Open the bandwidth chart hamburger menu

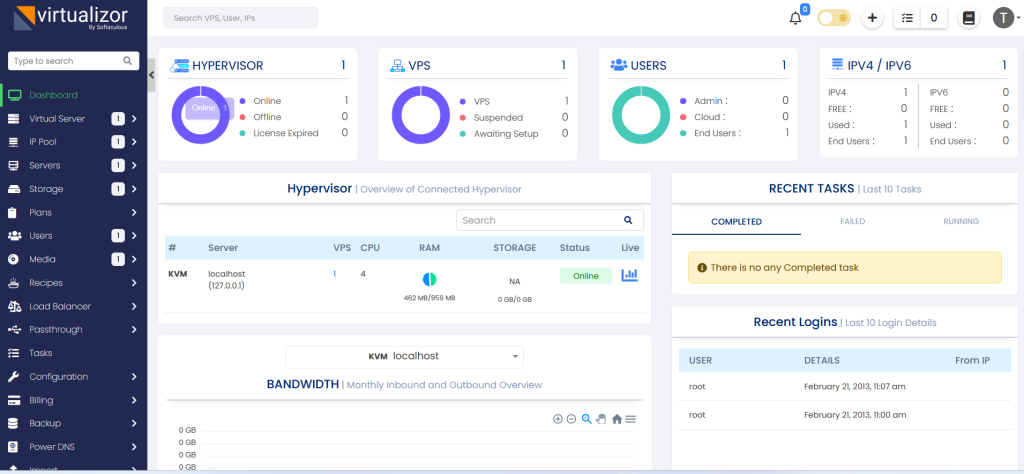click(631, 419)
